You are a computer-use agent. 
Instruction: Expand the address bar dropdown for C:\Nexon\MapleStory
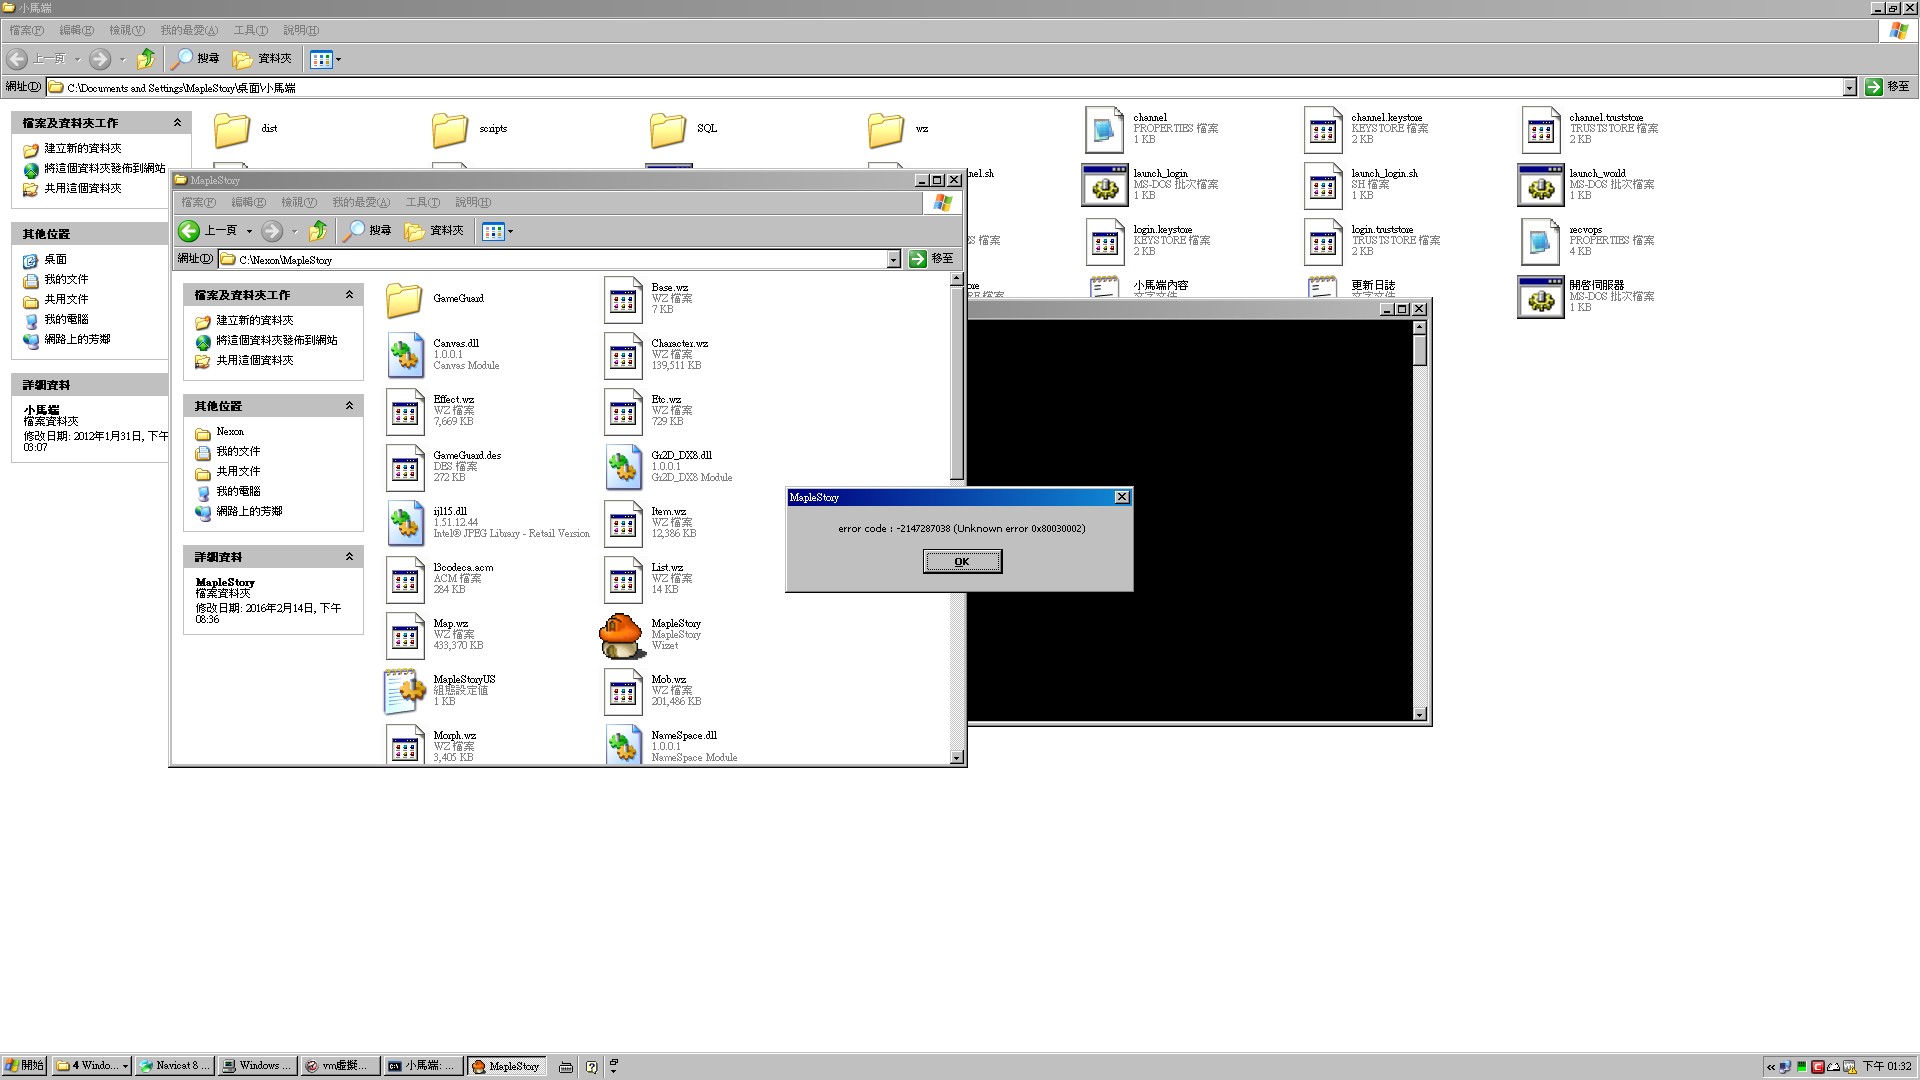(x=893, y=260)
